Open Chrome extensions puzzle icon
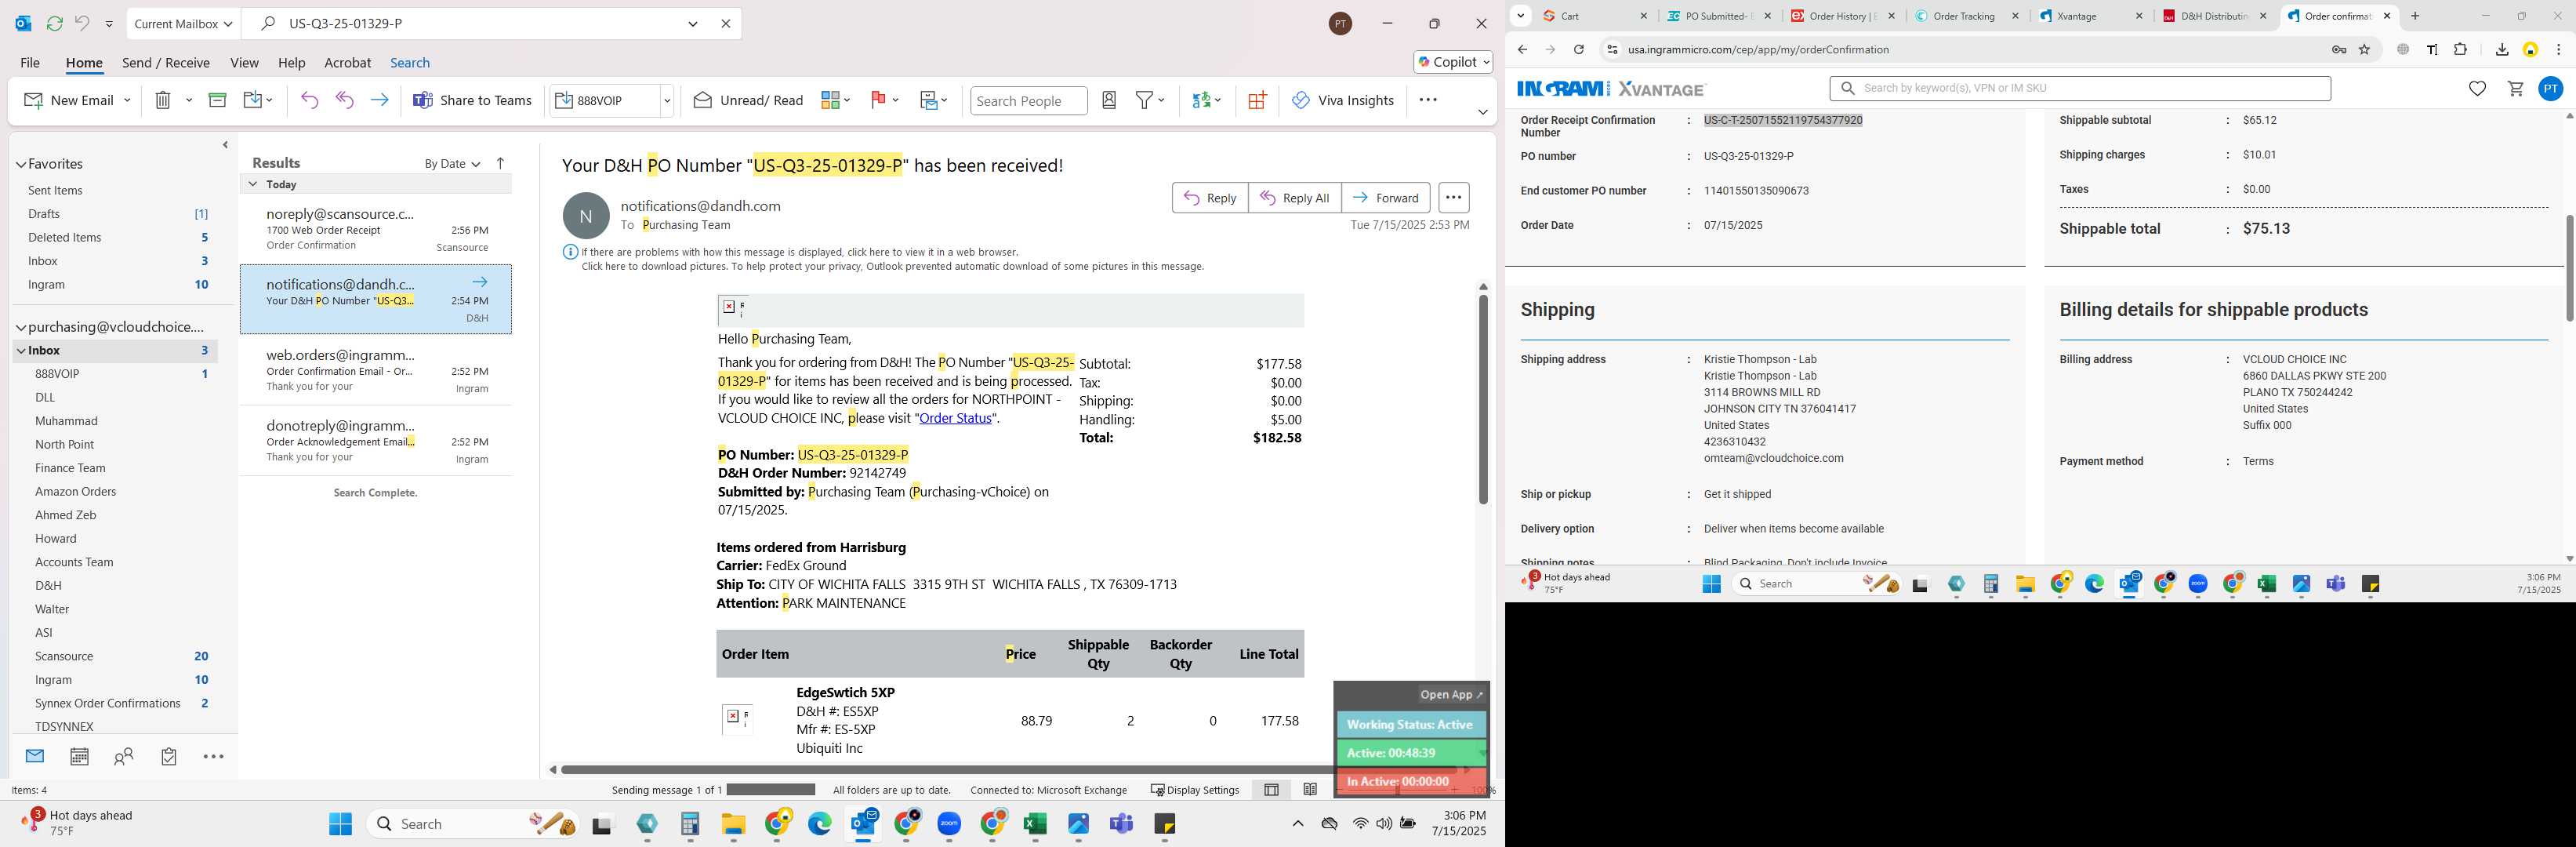Viewport: 2576px width, 847px height. click(x=2460, y=49)
